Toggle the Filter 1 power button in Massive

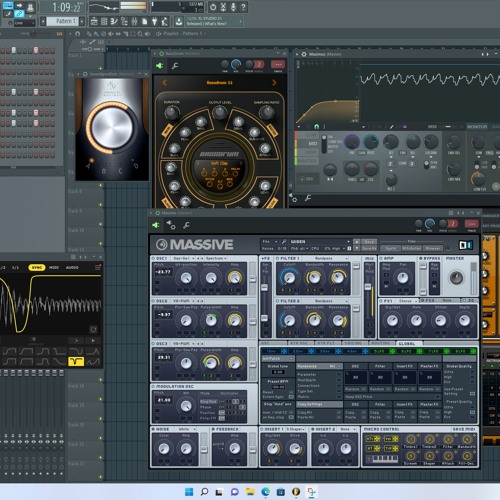pyautogui.click(x=278, y=258)
